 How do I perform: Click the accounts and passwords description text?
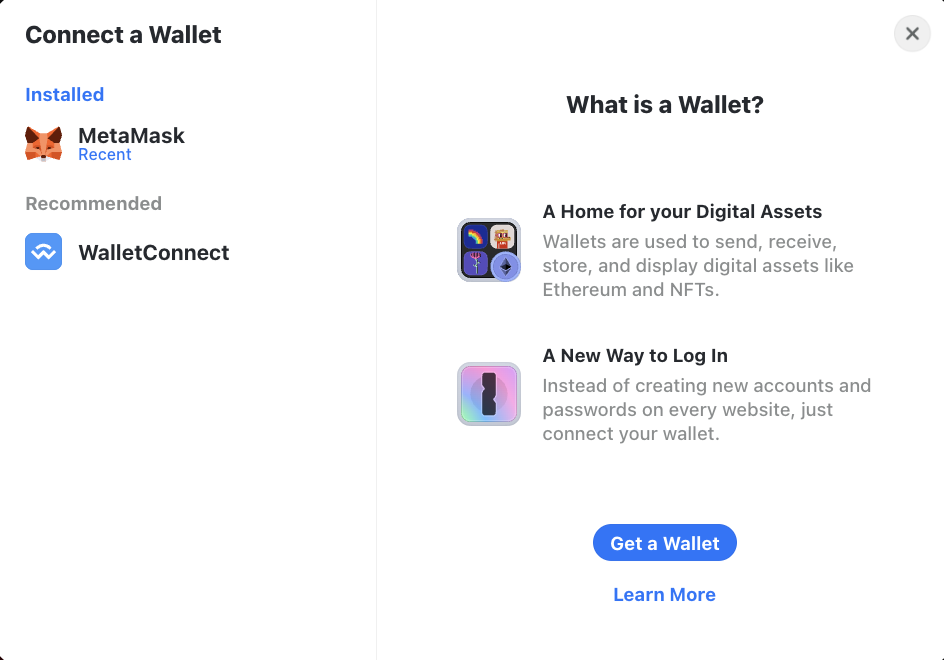pos(707,409)
